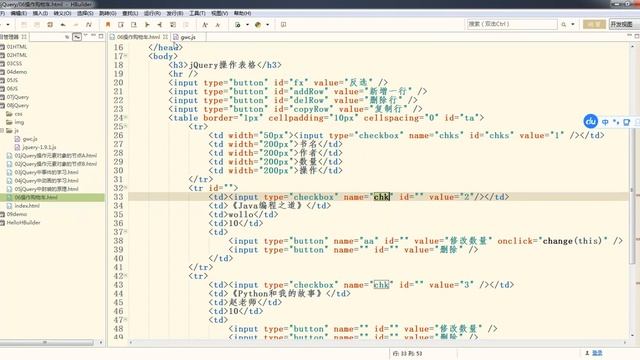Collapse the td fold at line 37
Viewport: 640px width, 360px height.
(x=125, y=232)
